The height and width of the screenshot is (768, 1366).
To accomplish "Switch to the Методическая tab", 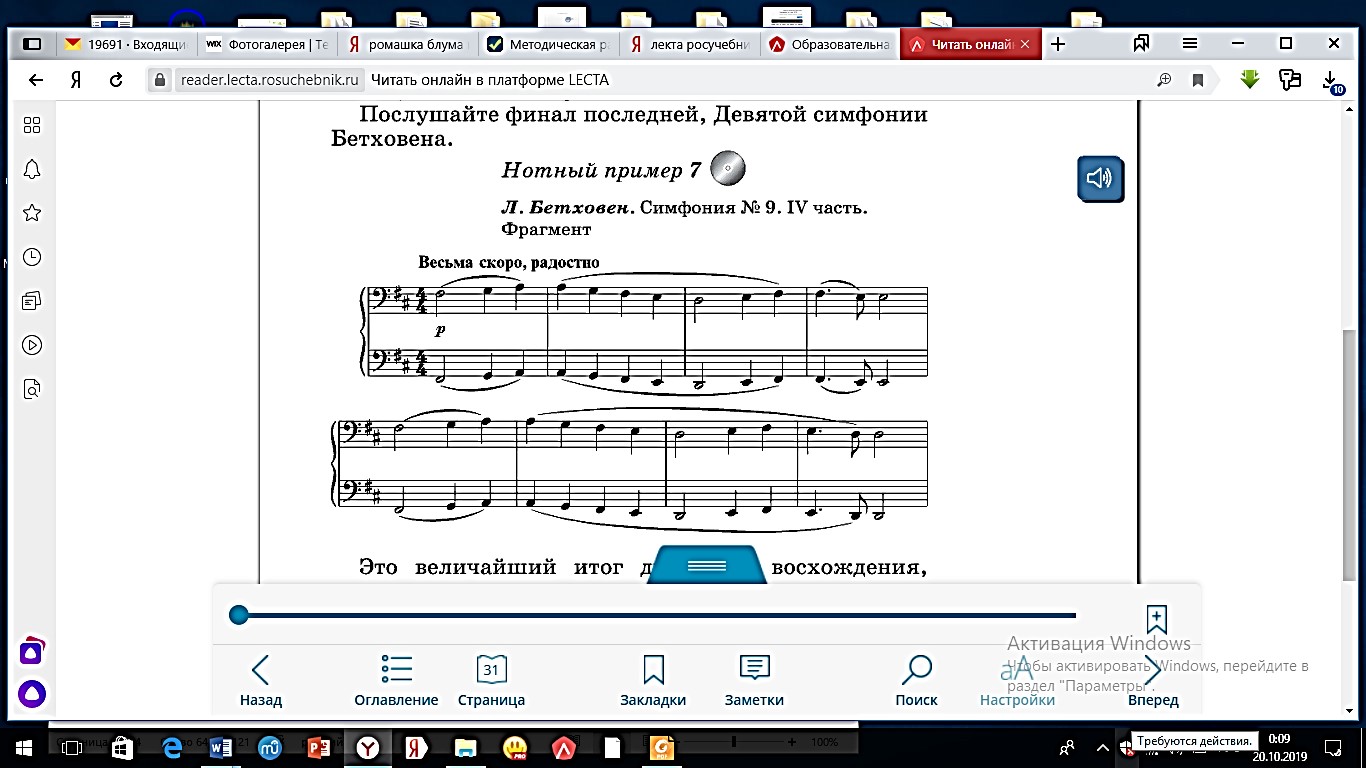I will [549, 44].
